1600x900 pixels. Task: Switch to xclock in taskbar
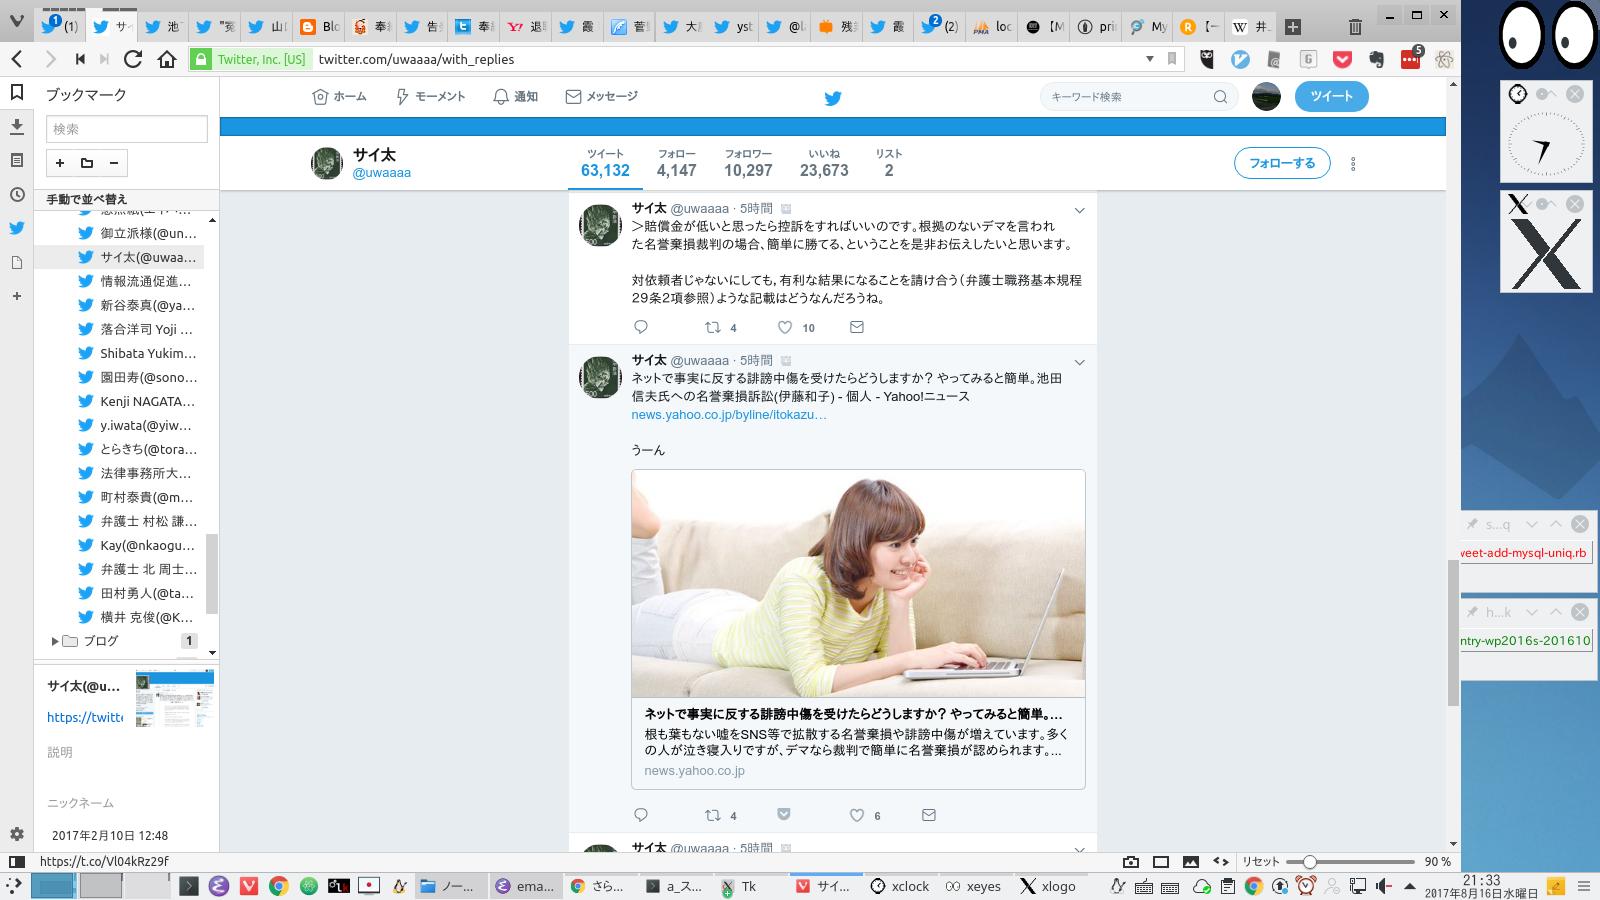coord(900,886)
